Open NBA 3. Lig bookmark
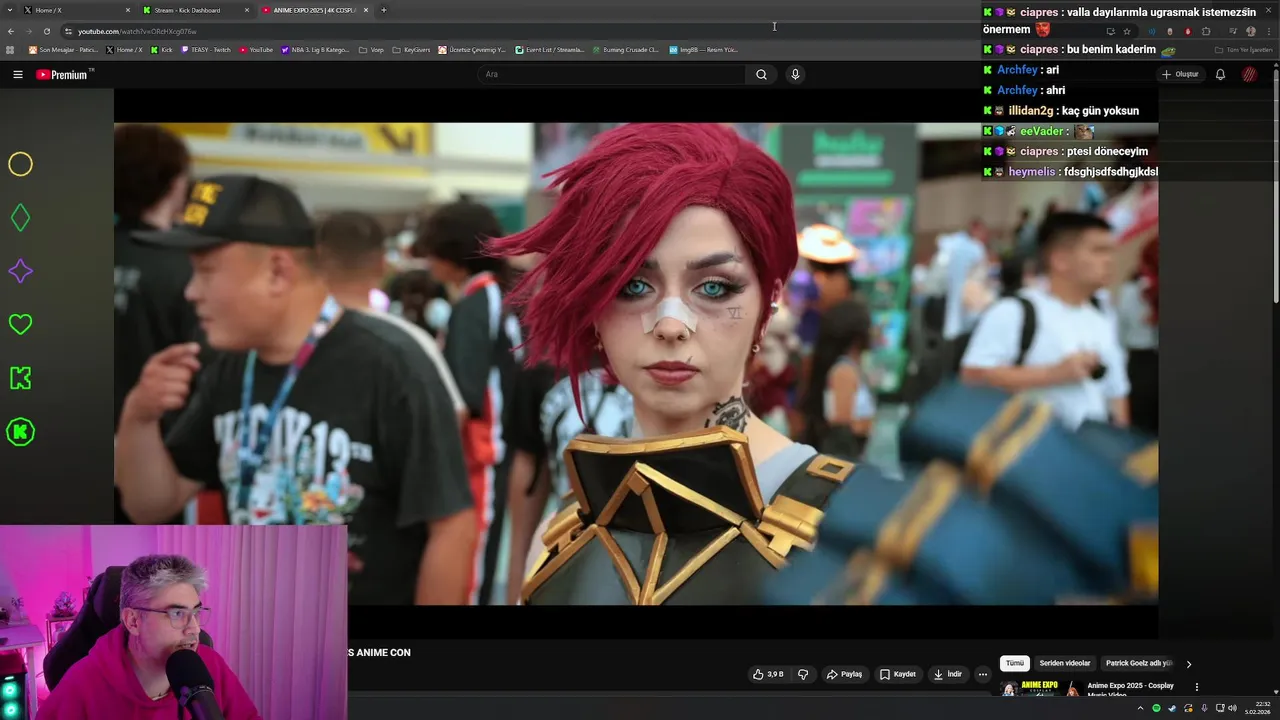Viewport: 1280px width, 720px height. click(x=316, y=49)
